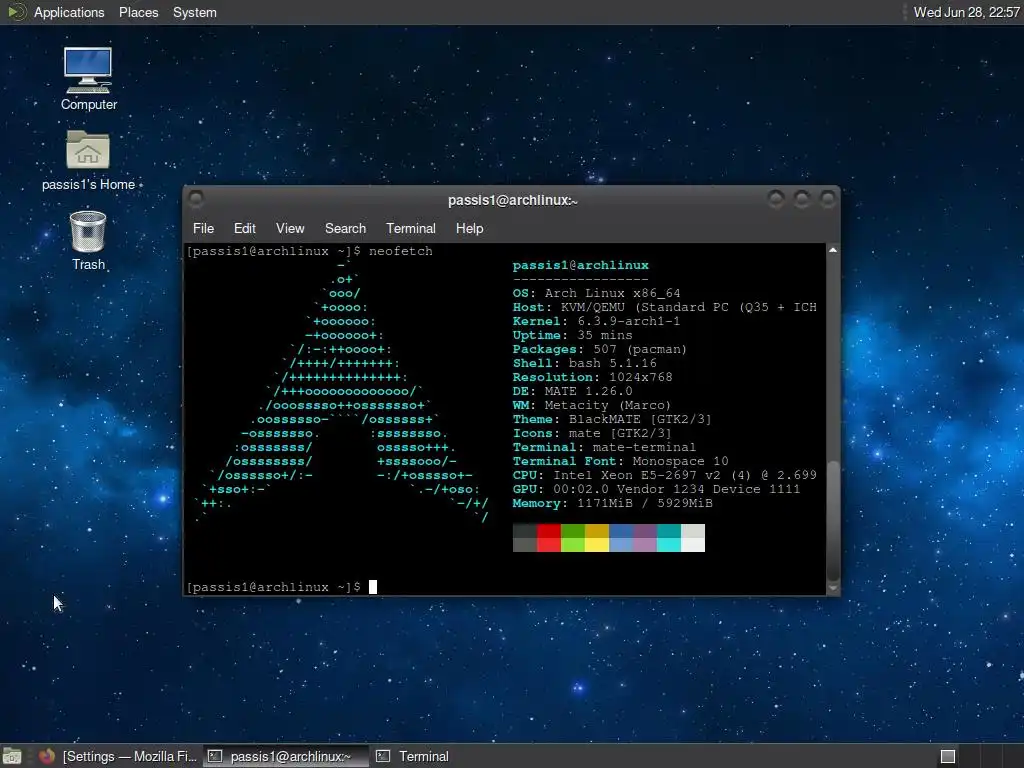1024x768 pixels.
Task: Click the 'WM: Metacity (Marco)' line
Action: [x=592, y=406]
